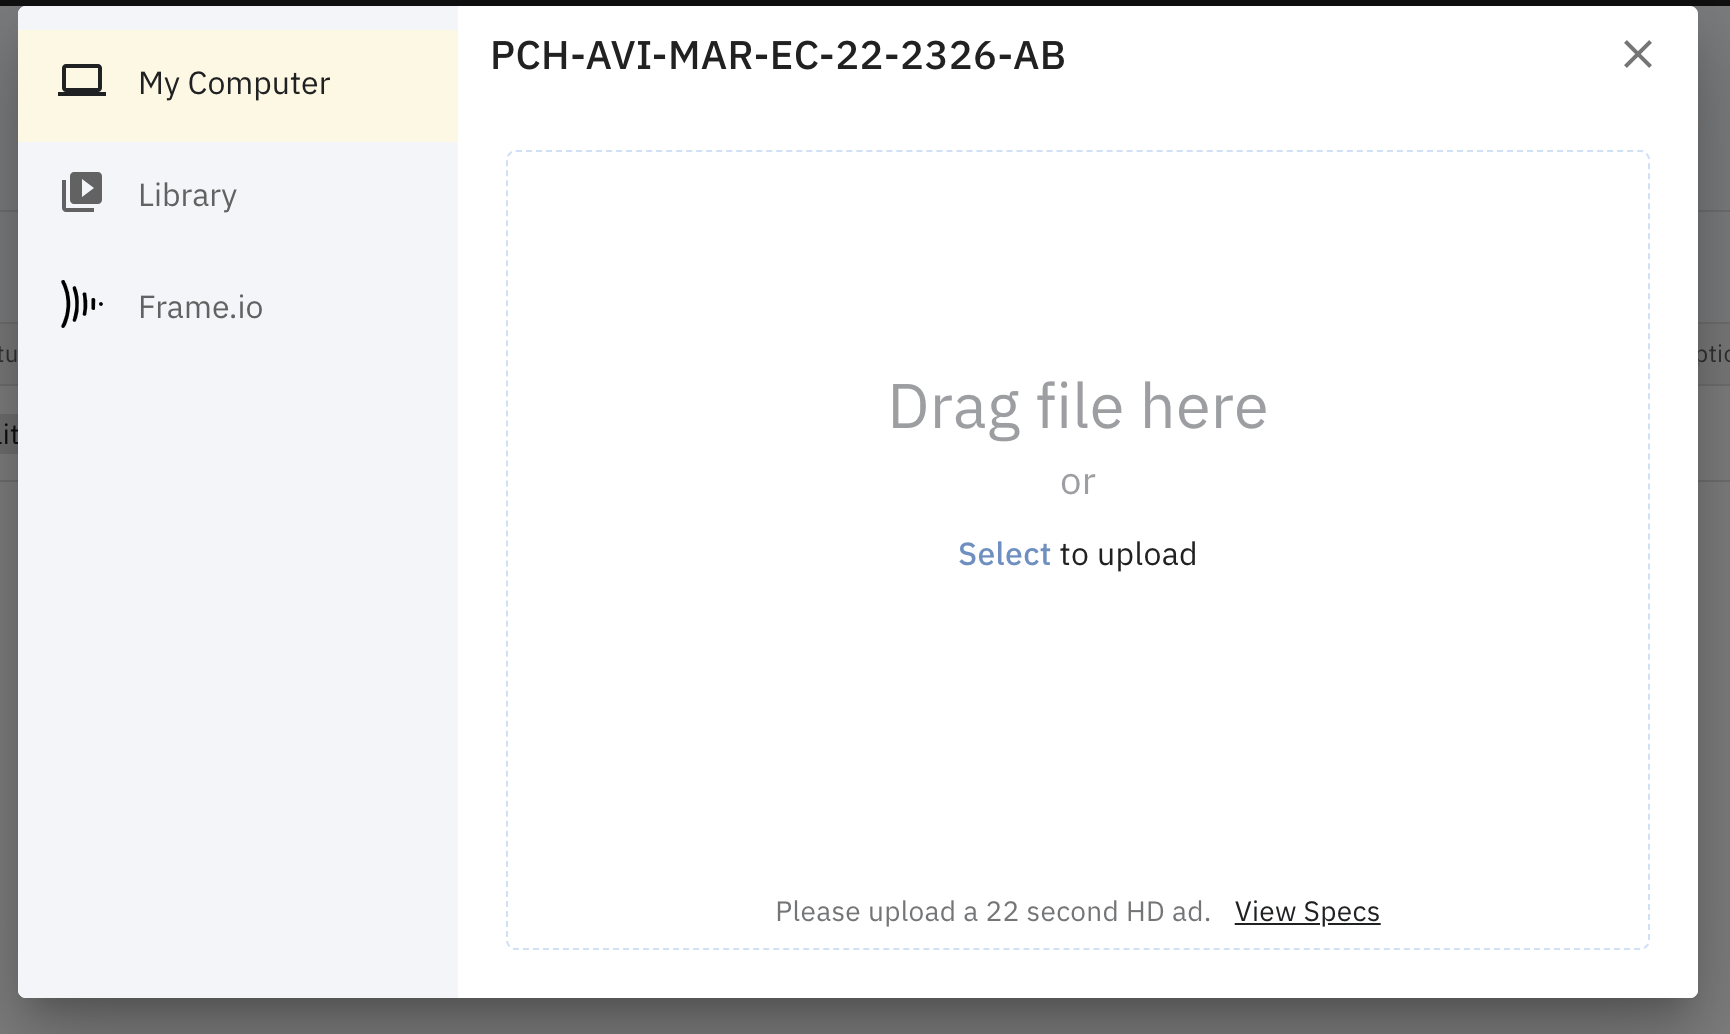The image size is (1730, 1034).
Task: Click the "Drag file here" heading text
Action: tap(1078, 406)
